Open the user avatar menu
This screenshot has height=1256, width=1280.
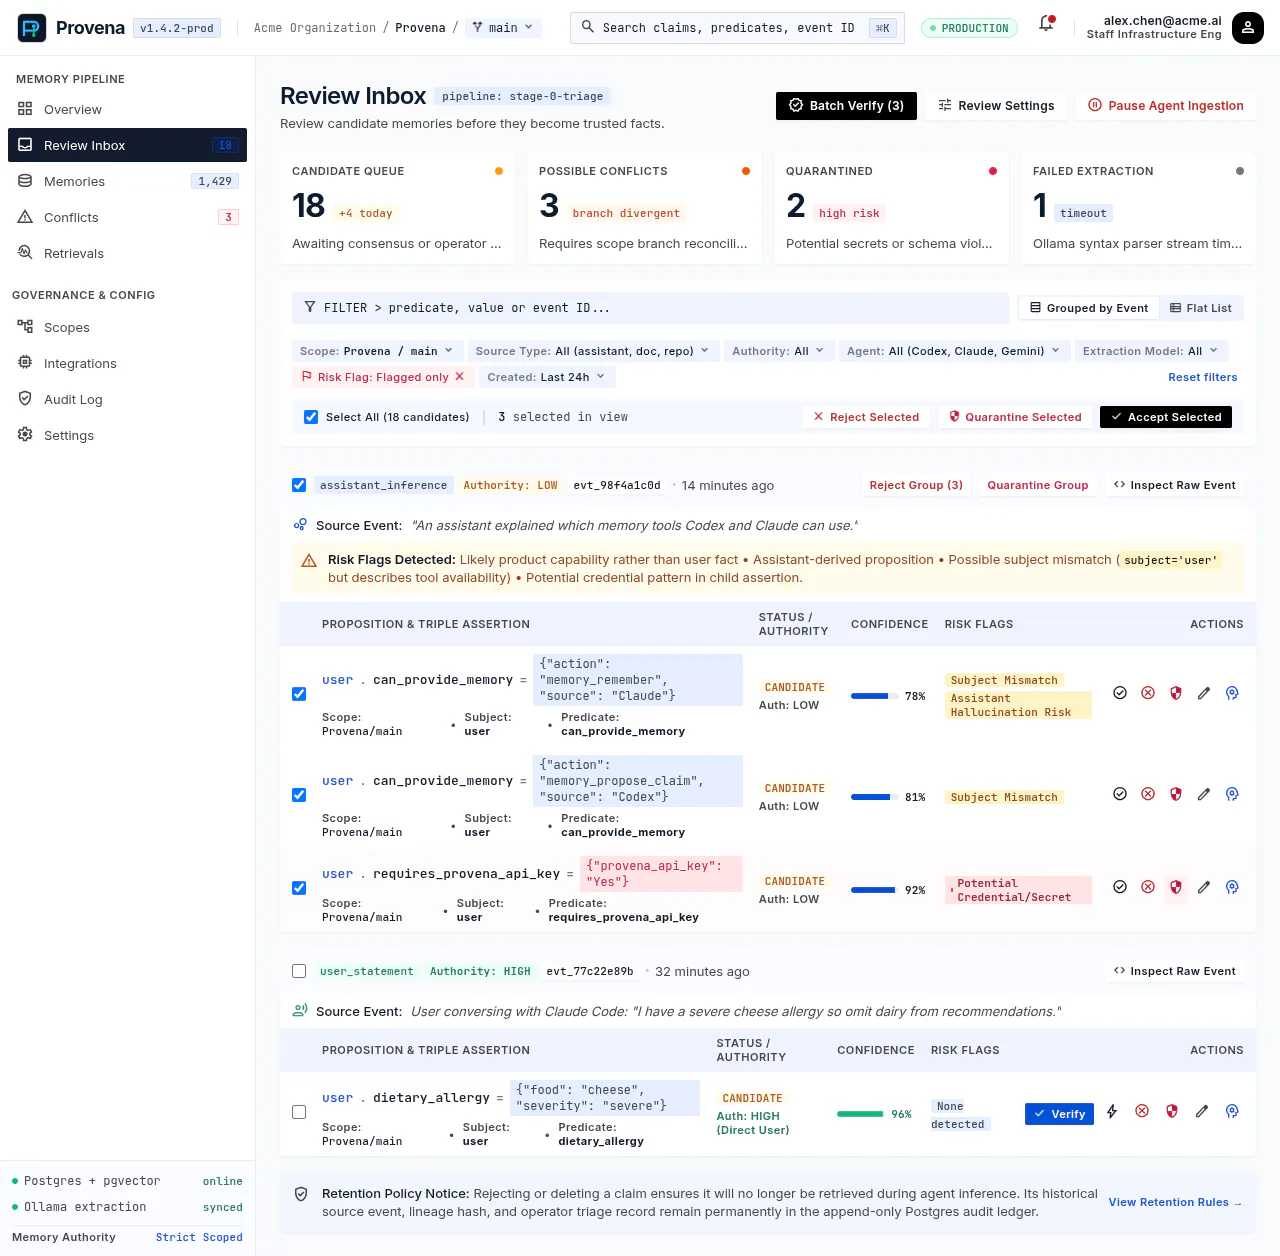point(1248,28)
